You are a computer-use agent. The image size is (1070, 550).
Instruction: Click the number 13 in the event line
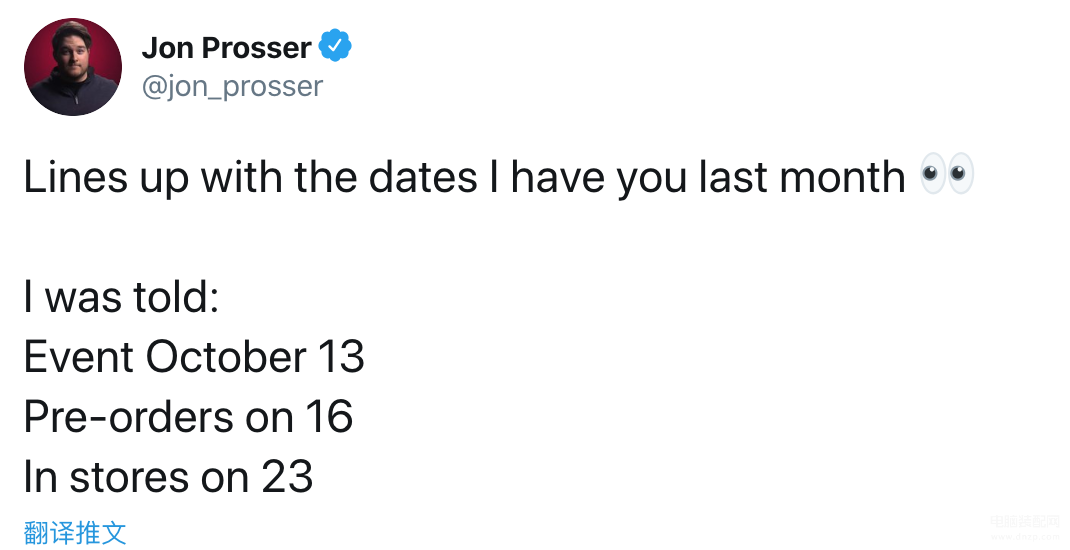tap(341, 357)
